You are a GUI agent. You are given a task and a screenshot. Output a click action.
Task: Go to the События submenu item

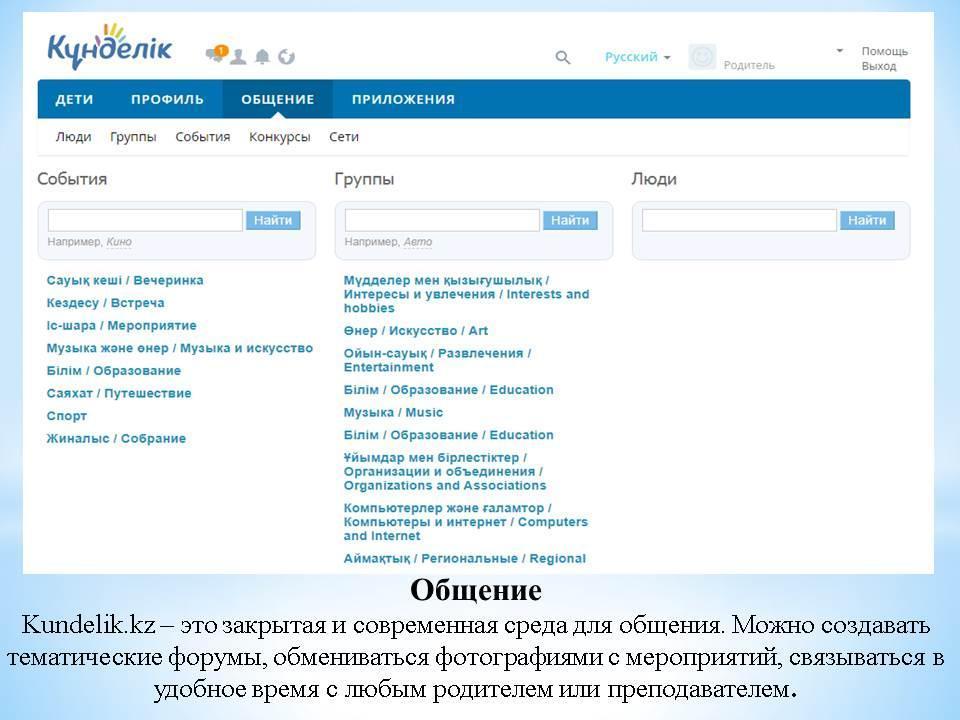click(203, 137)
